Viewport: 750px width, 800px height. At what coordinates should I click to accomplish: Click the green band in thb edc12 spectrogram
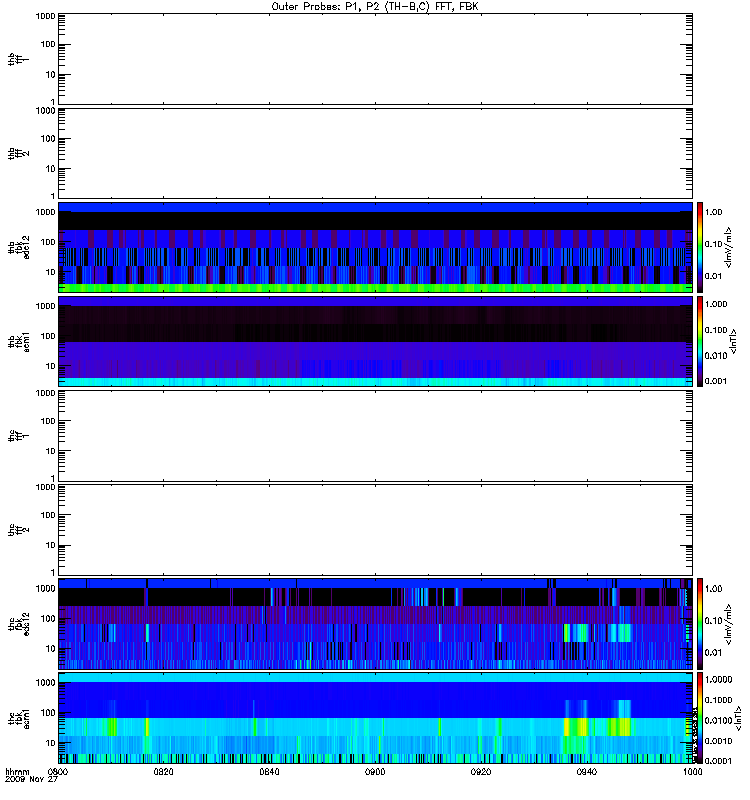pyautogui.click(x=375, y=288)
